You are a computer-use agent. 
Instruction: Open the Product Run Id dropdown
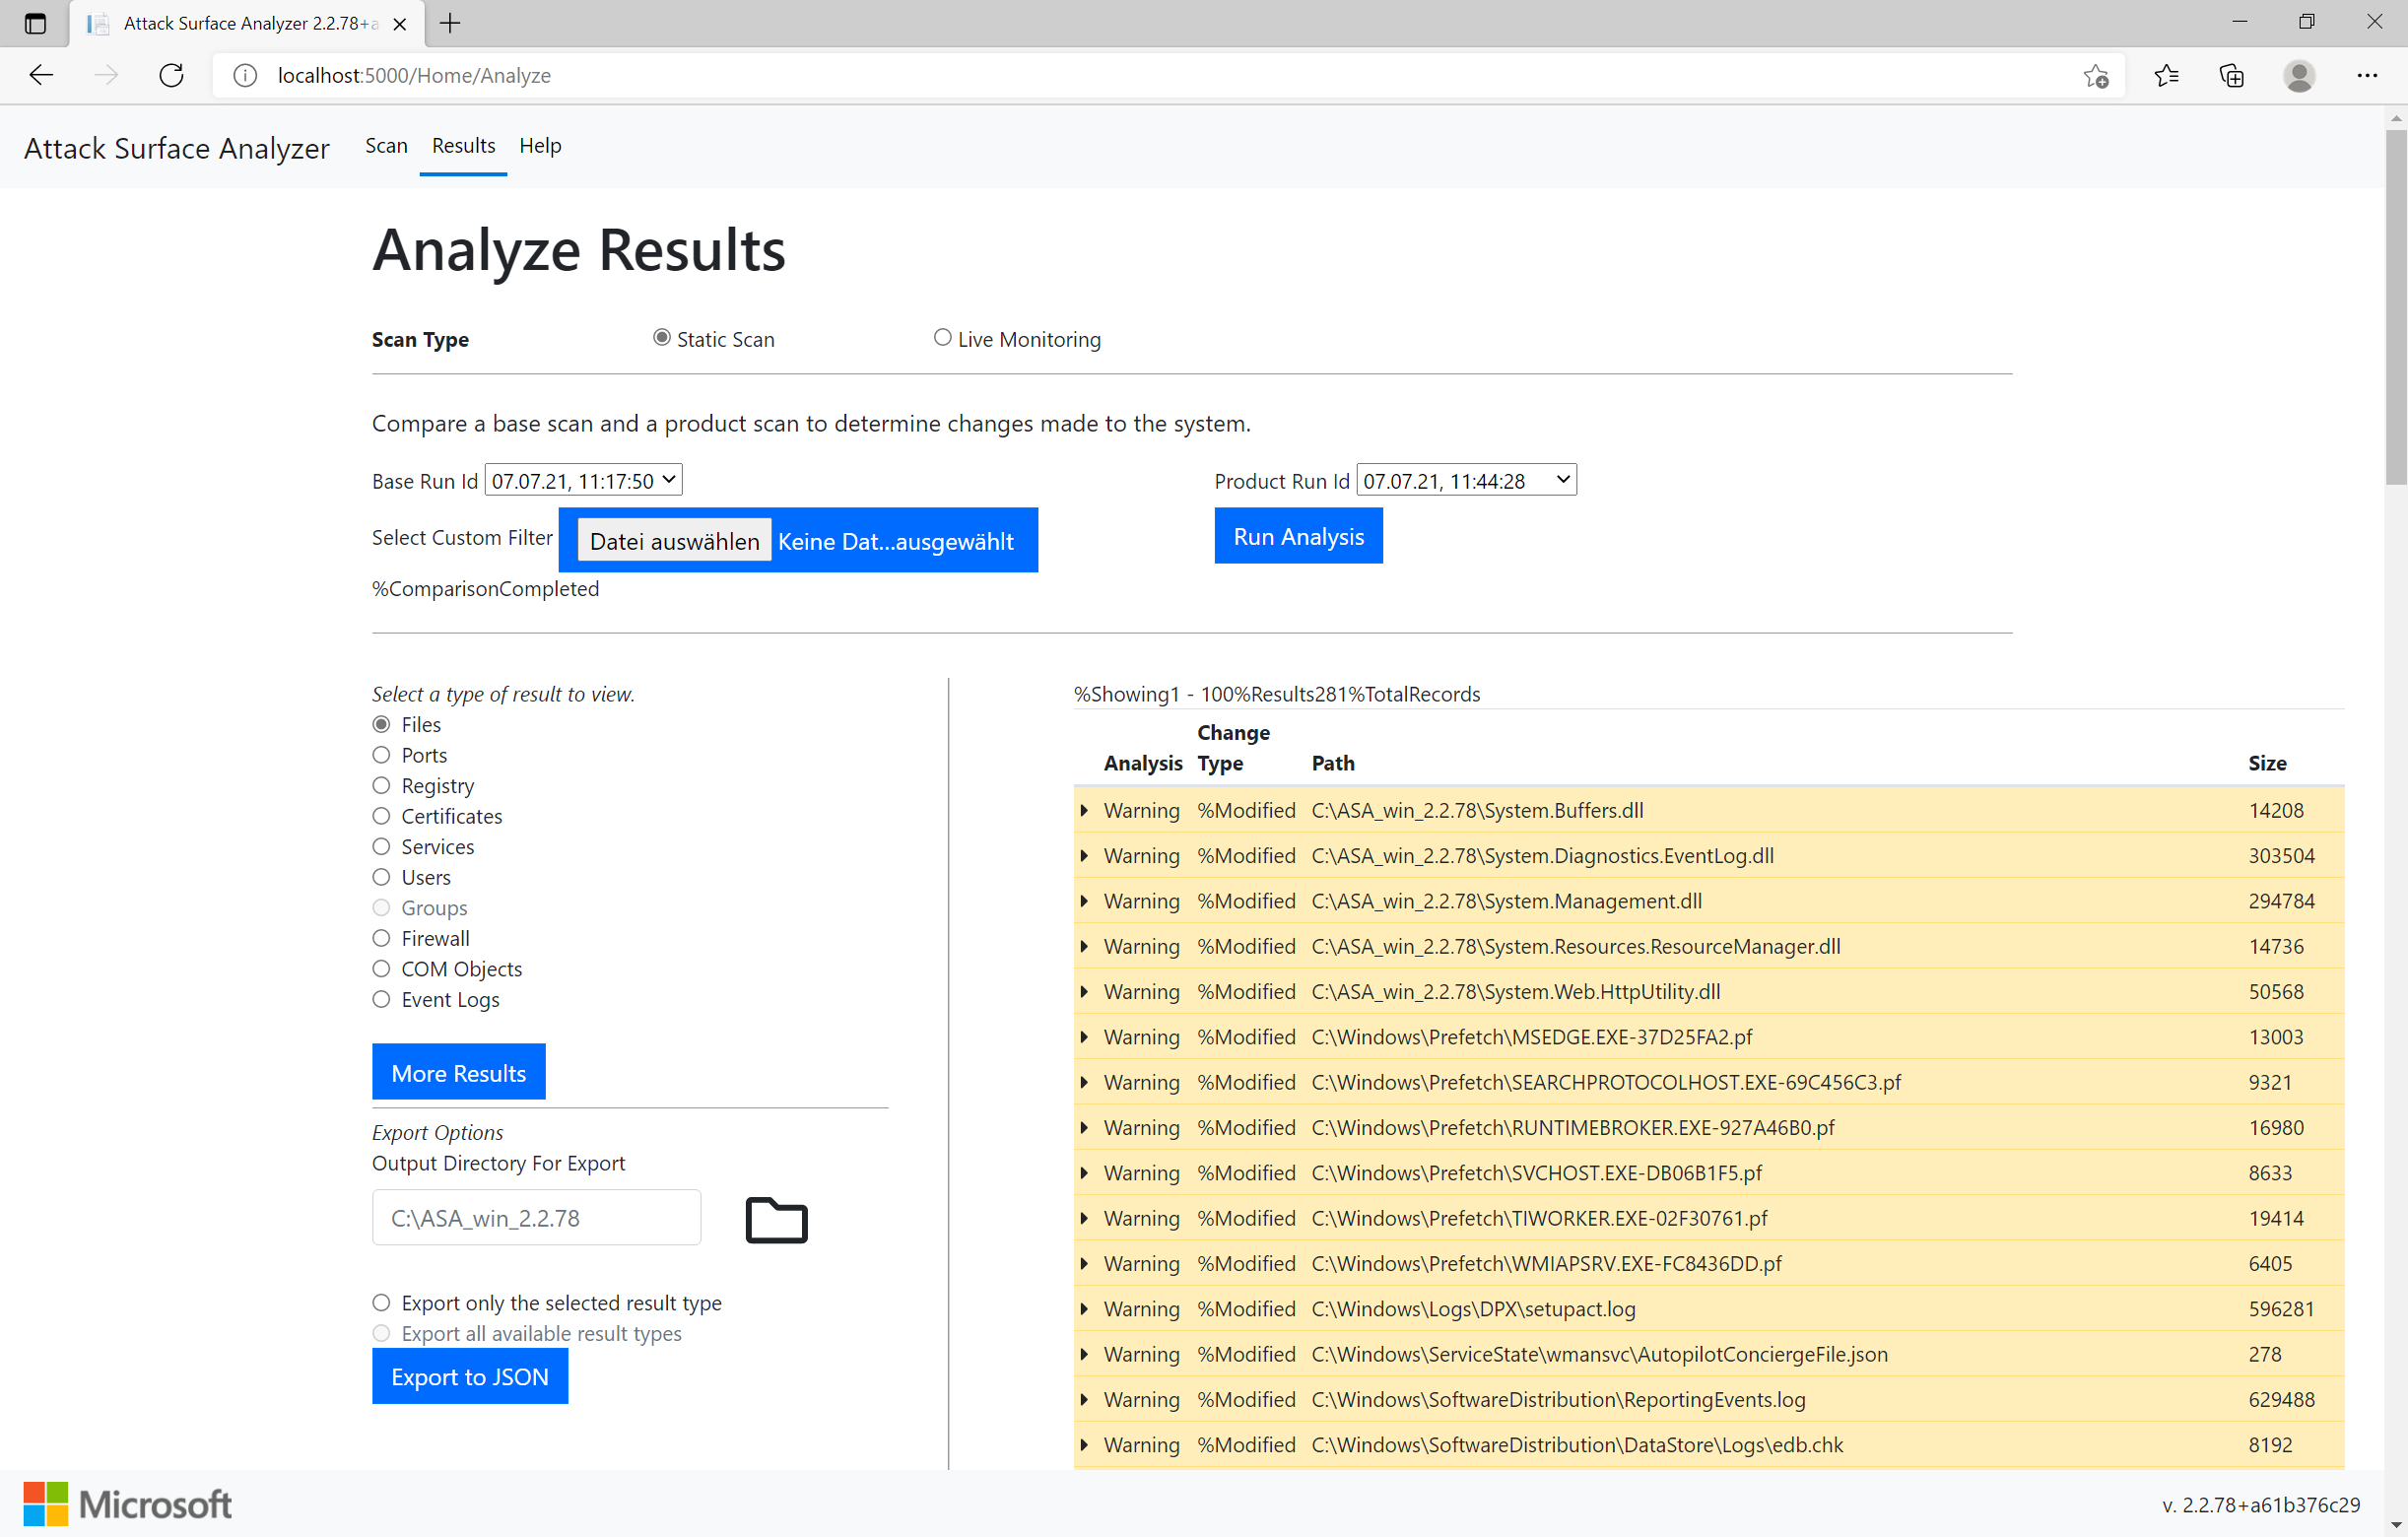click(x=1465, y=479)
